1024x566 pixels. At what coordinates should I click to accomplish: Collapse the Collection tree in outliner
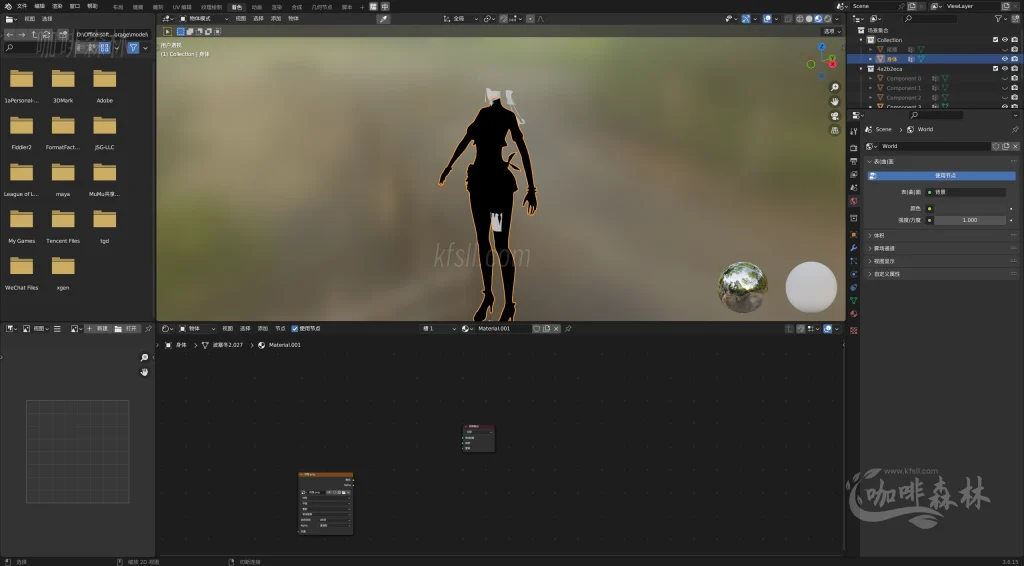[x=861, y=40]
